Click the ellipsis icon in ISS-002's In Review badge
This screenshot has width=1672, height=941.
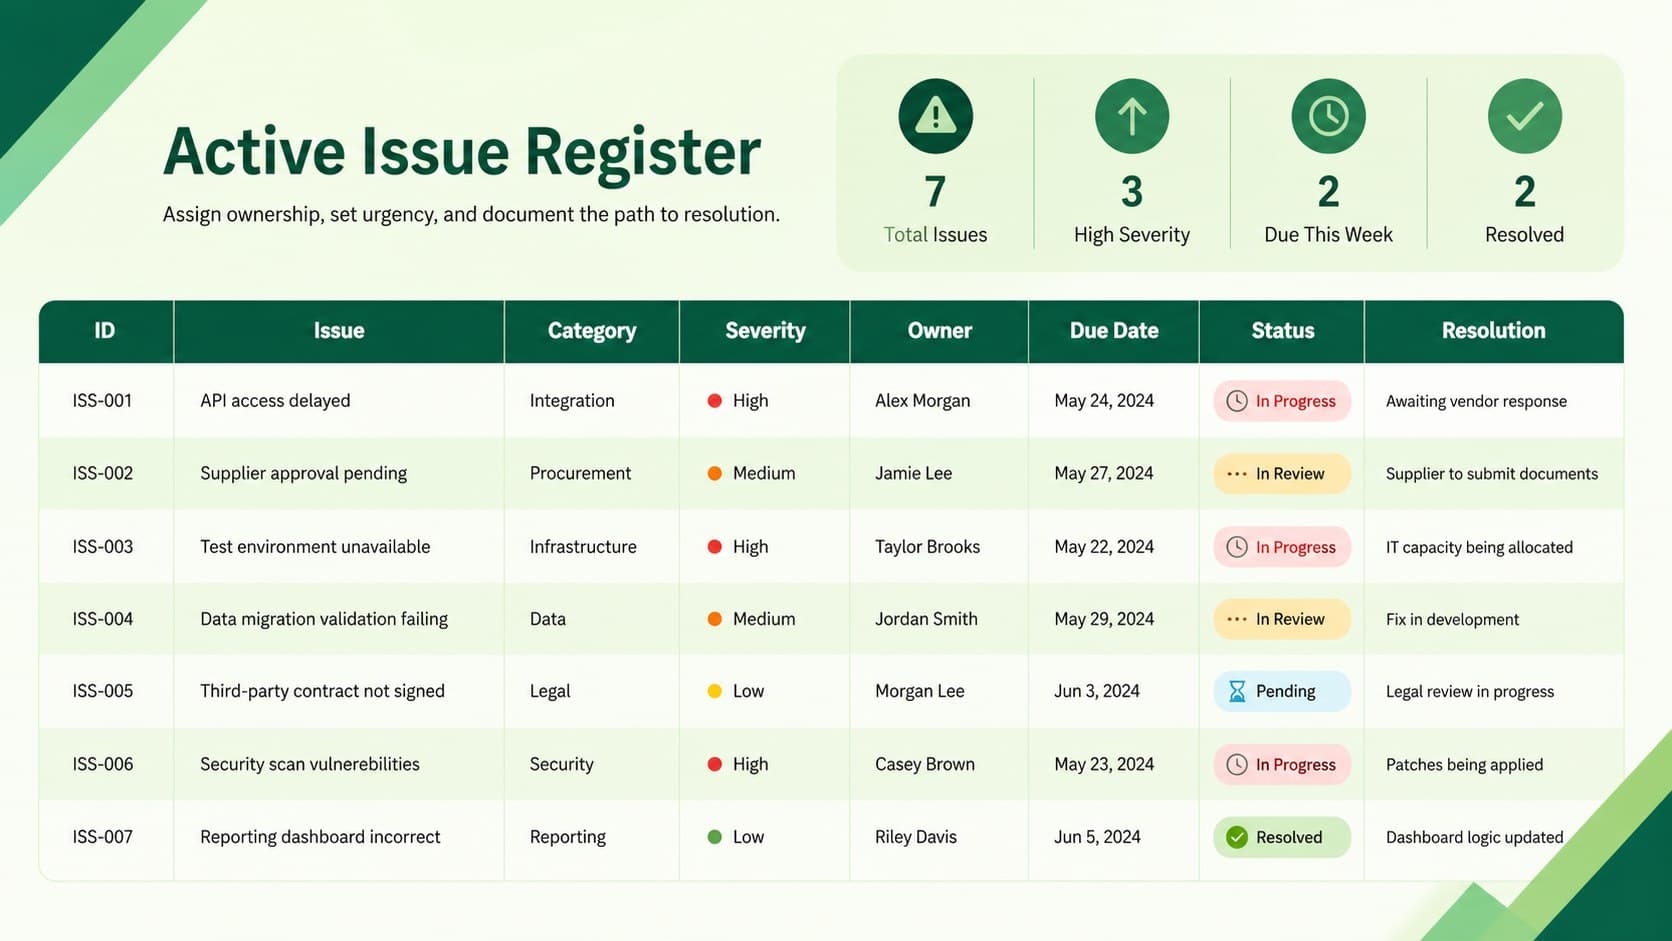[x=1237, y=474]
